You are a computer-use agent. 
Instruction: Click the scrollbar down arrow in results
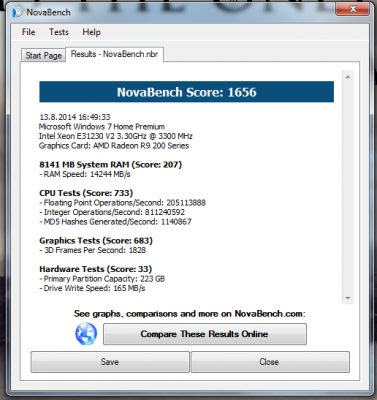point(348,298)
